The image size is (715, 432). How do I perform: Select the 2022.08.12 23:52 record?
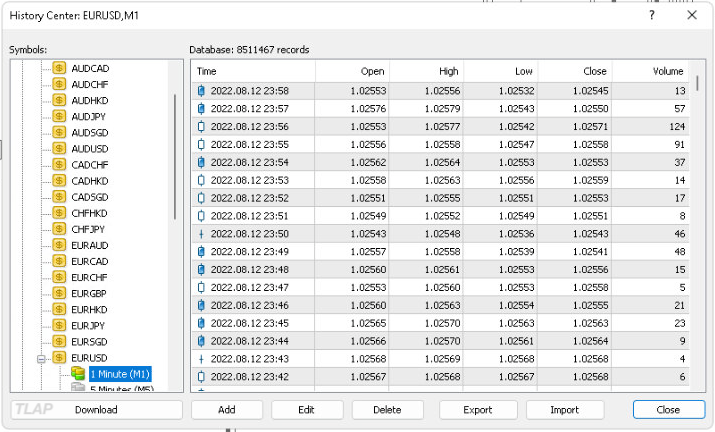click(440, 198)
